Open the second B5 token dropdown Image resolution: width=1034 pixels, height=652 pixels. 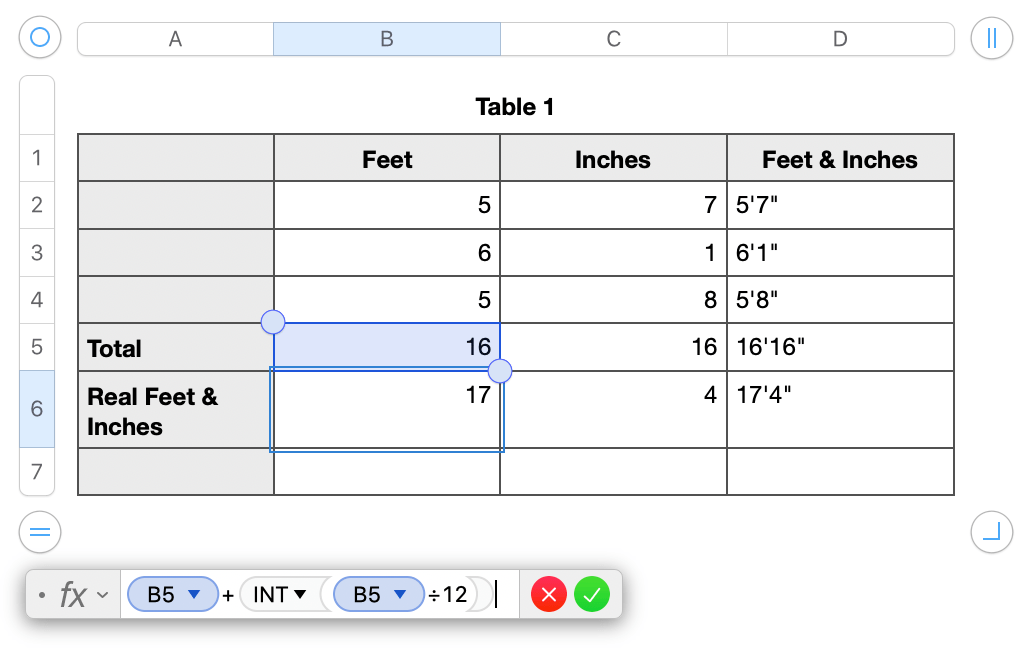point(402,594)
